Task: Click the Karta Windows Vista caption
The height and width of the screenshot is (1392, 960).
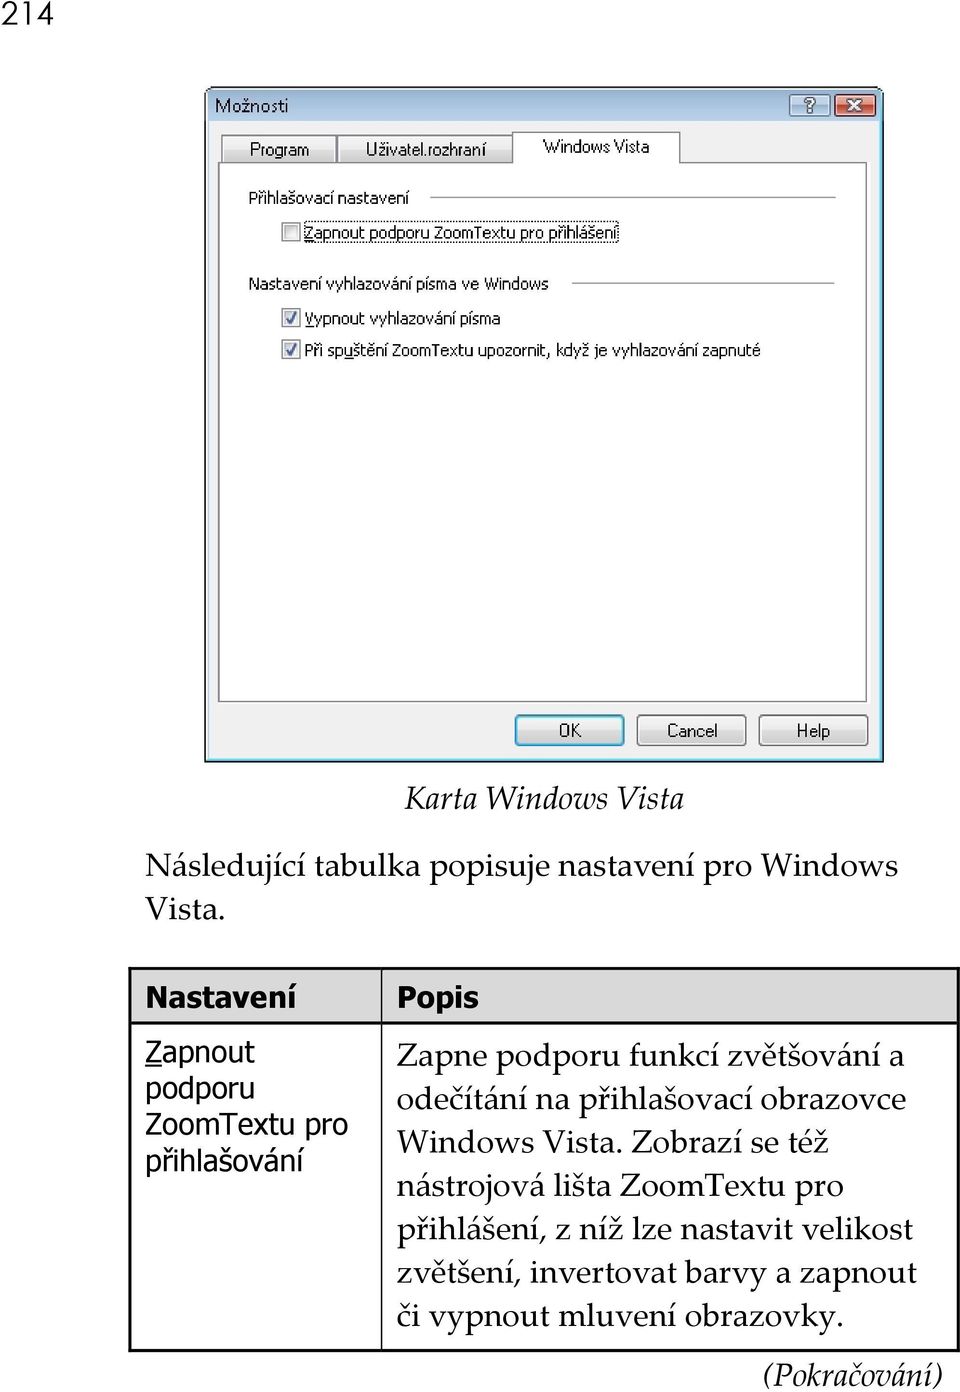Action: click(544, 798)
